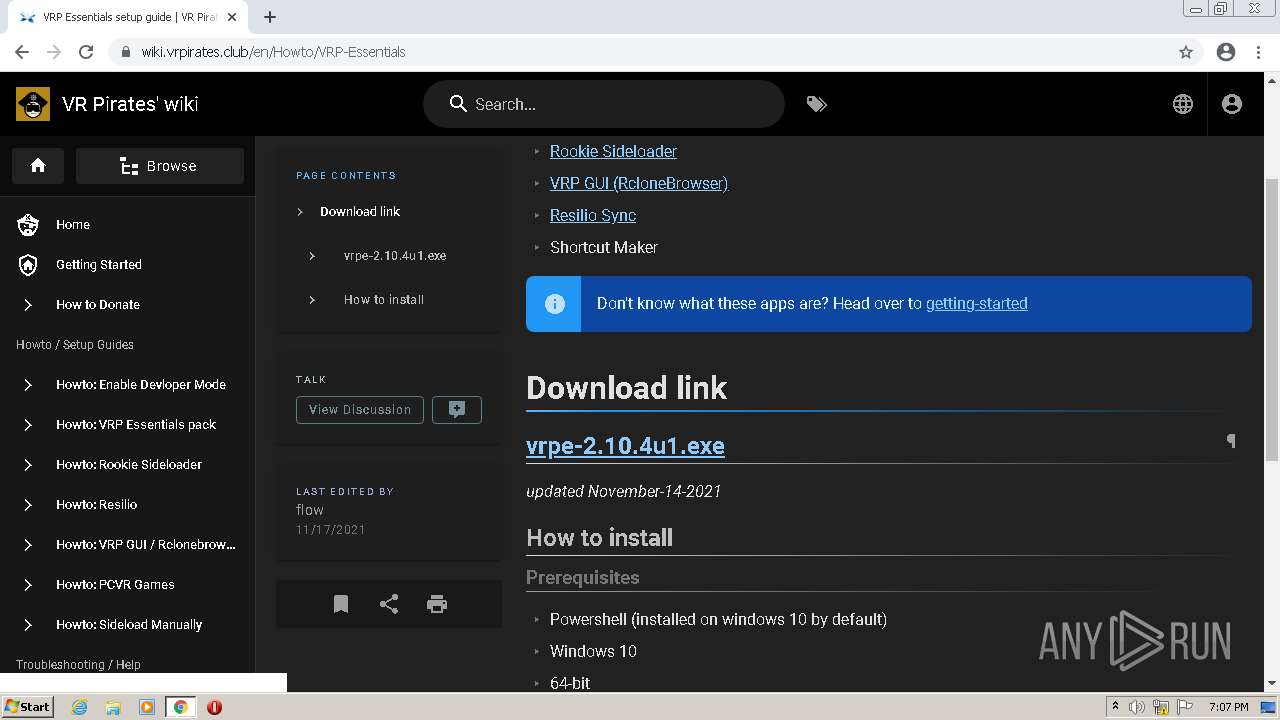Click the Chrome address bar URL

click(x=273, y=52)
